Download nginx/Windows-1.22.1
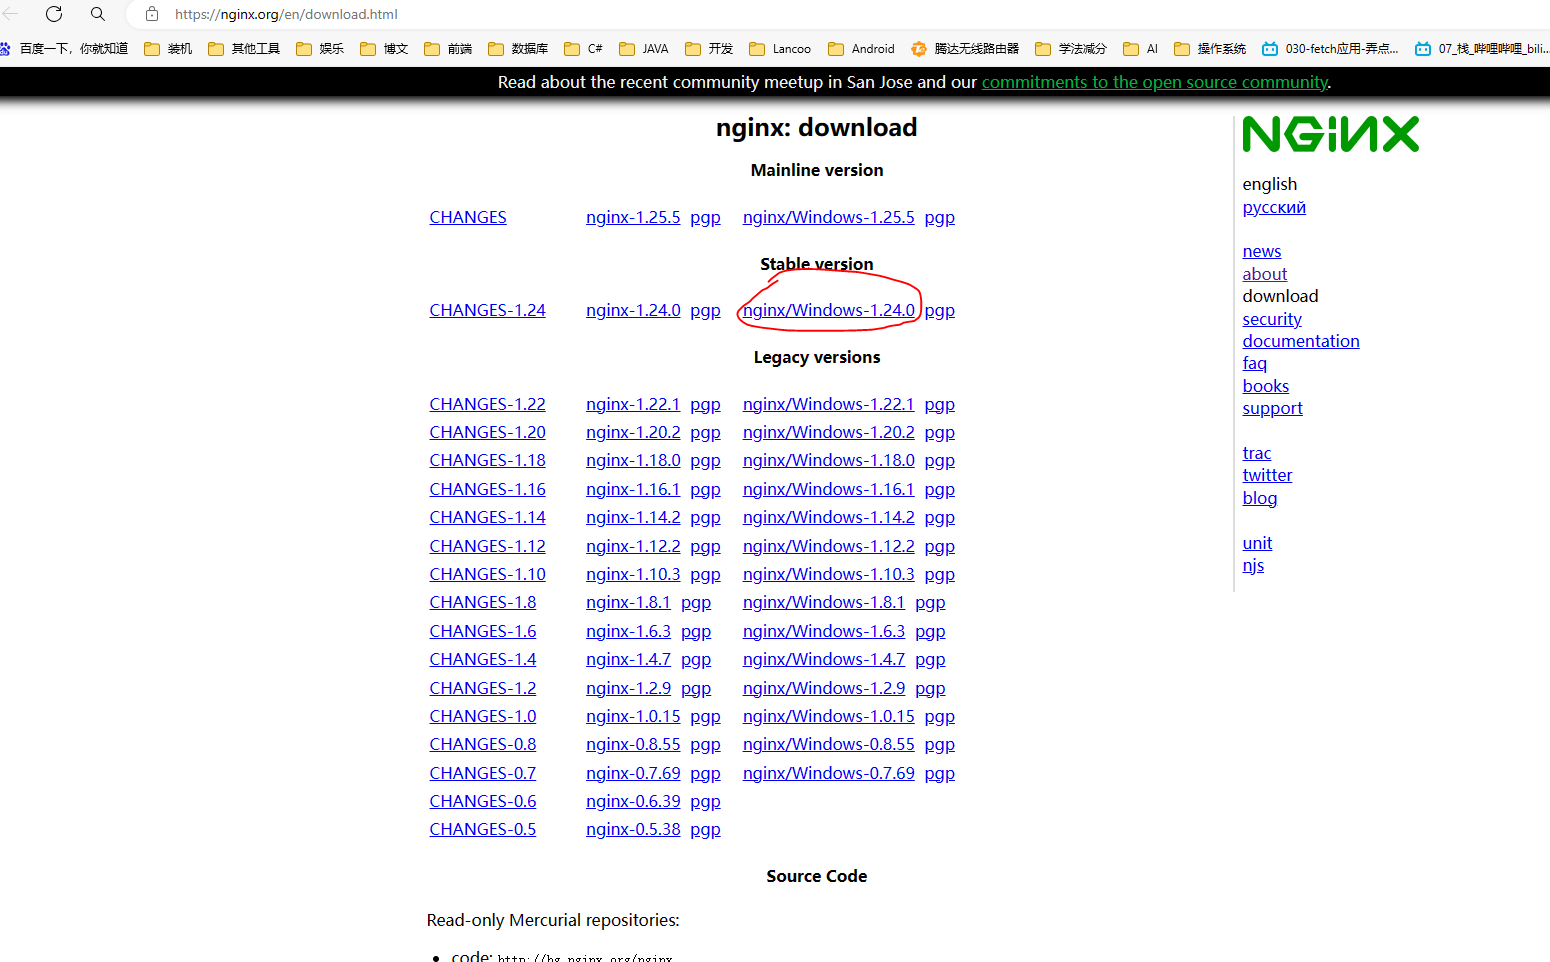The width and height of the screenshot is (1550, 962). tap(828, 404)
